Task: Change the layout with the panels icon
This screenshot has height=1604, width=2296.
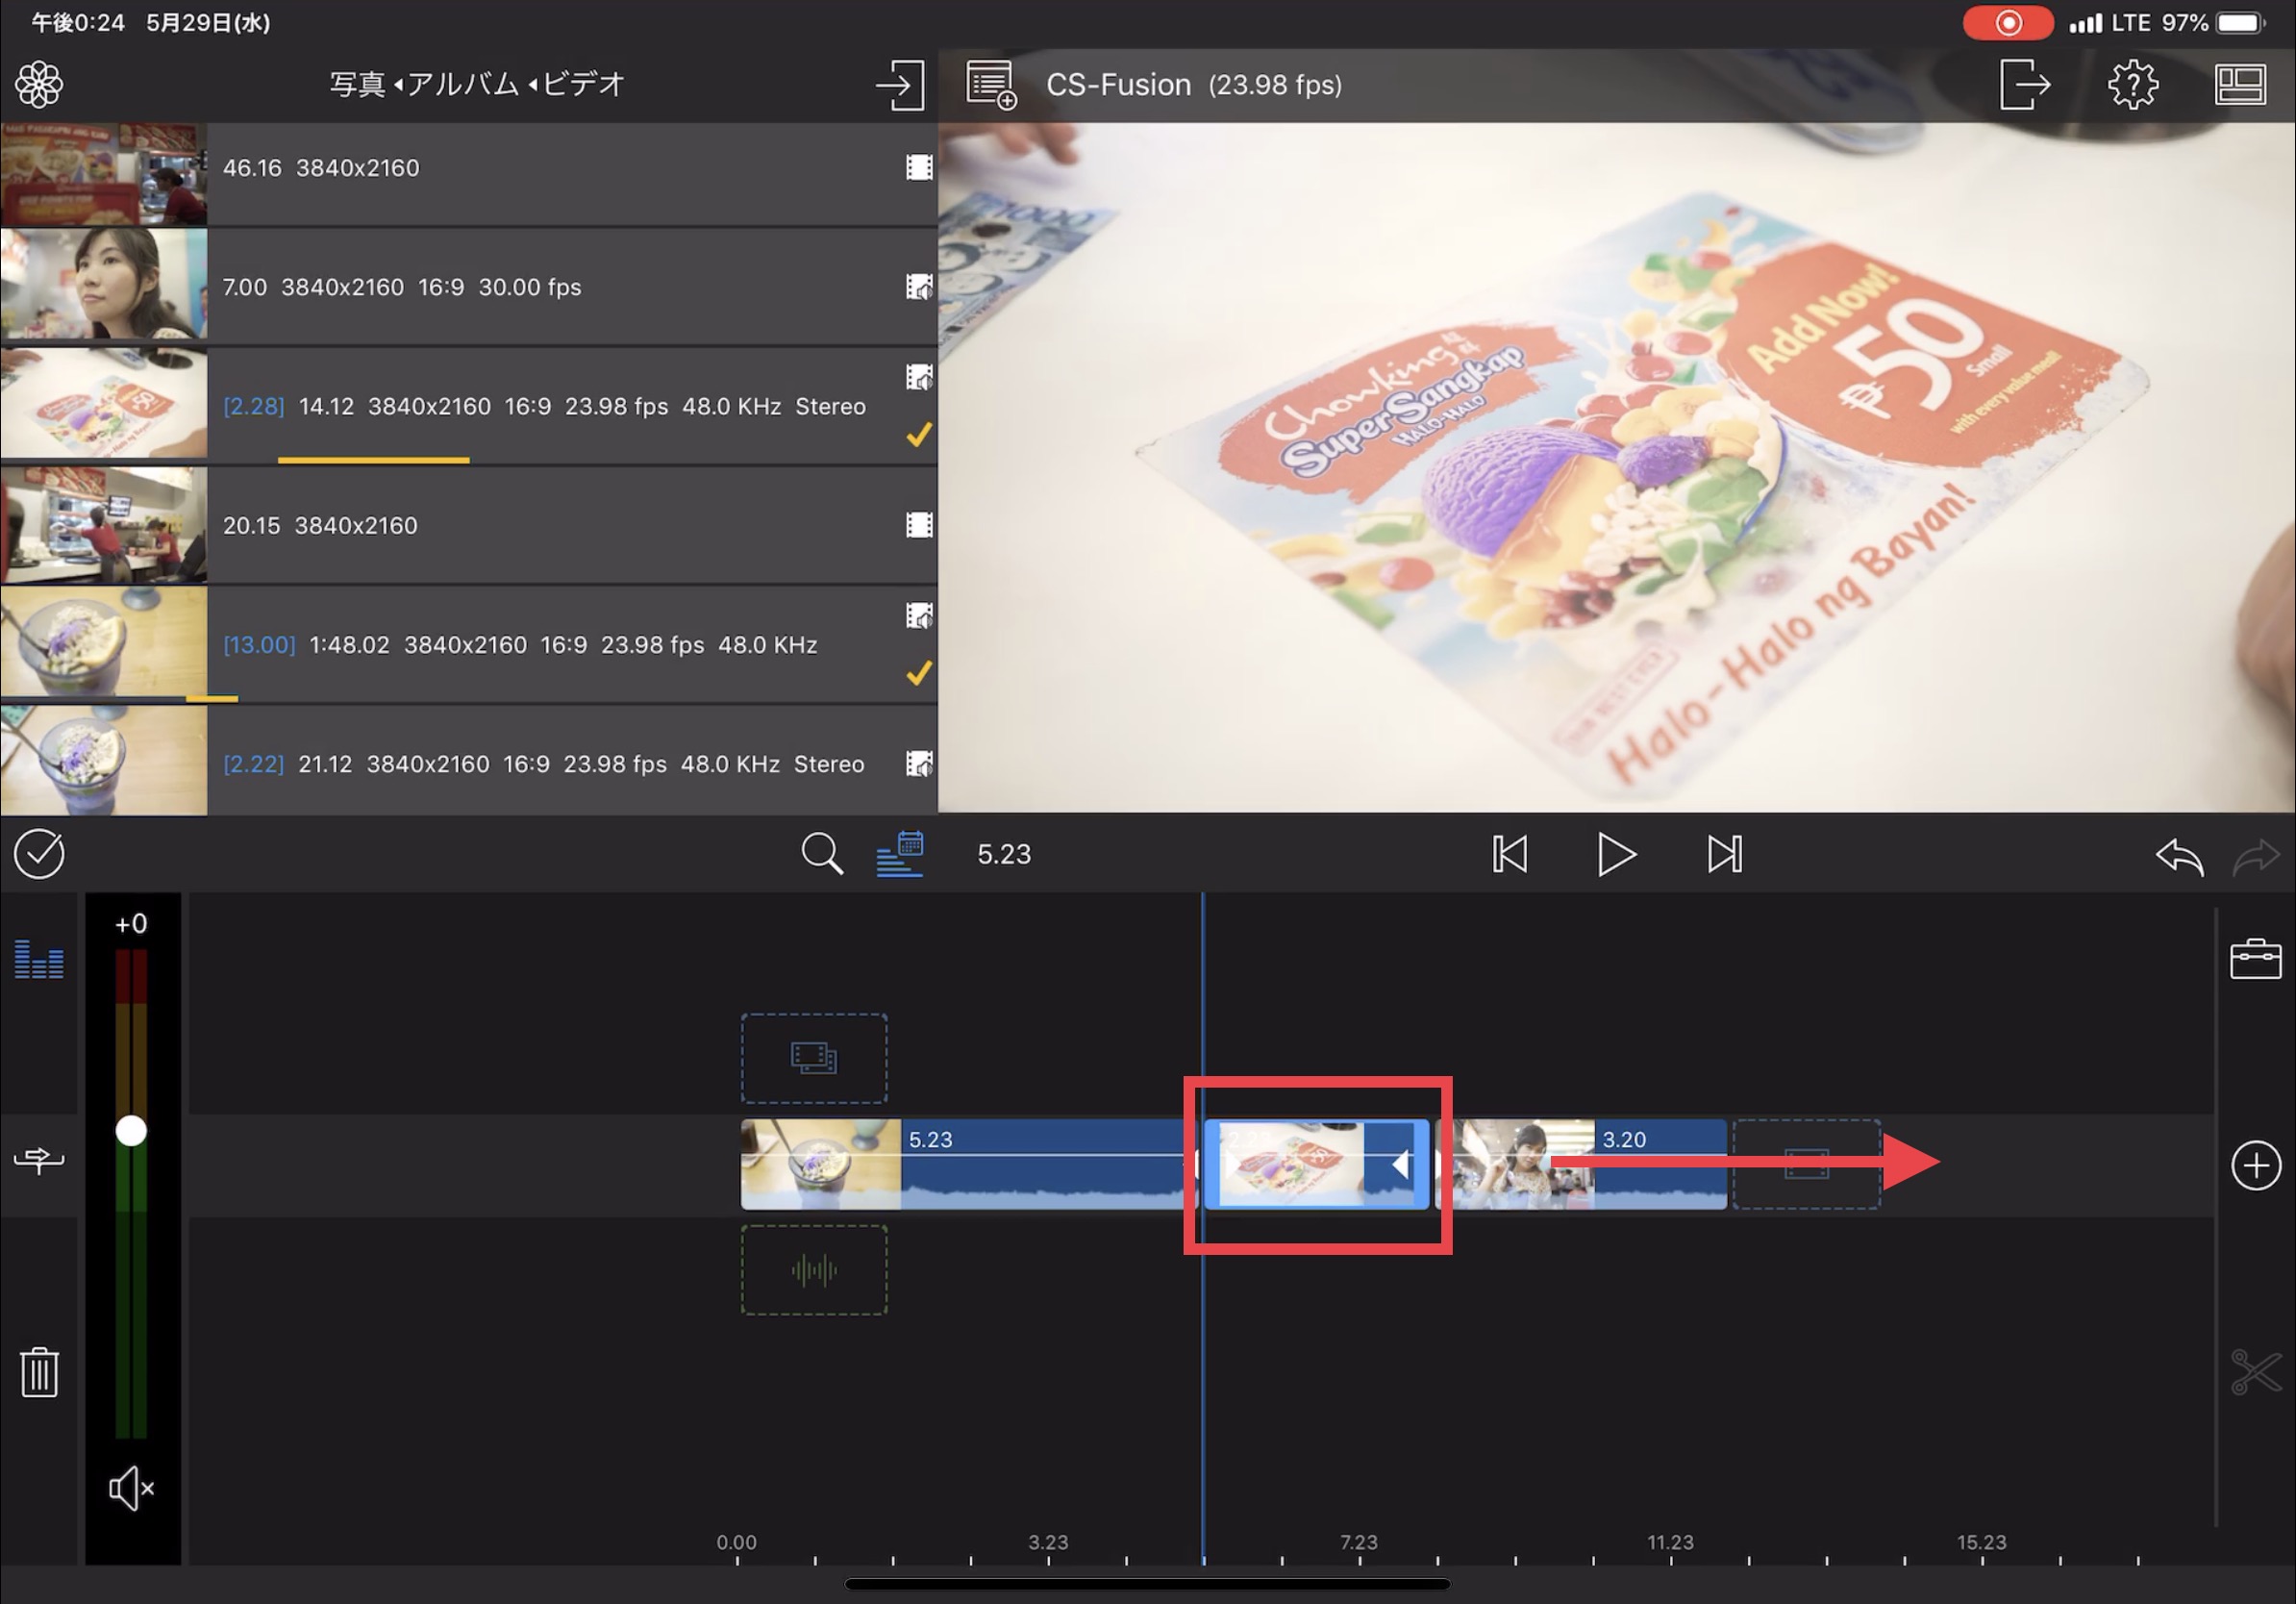Action: pos(2239,85)
